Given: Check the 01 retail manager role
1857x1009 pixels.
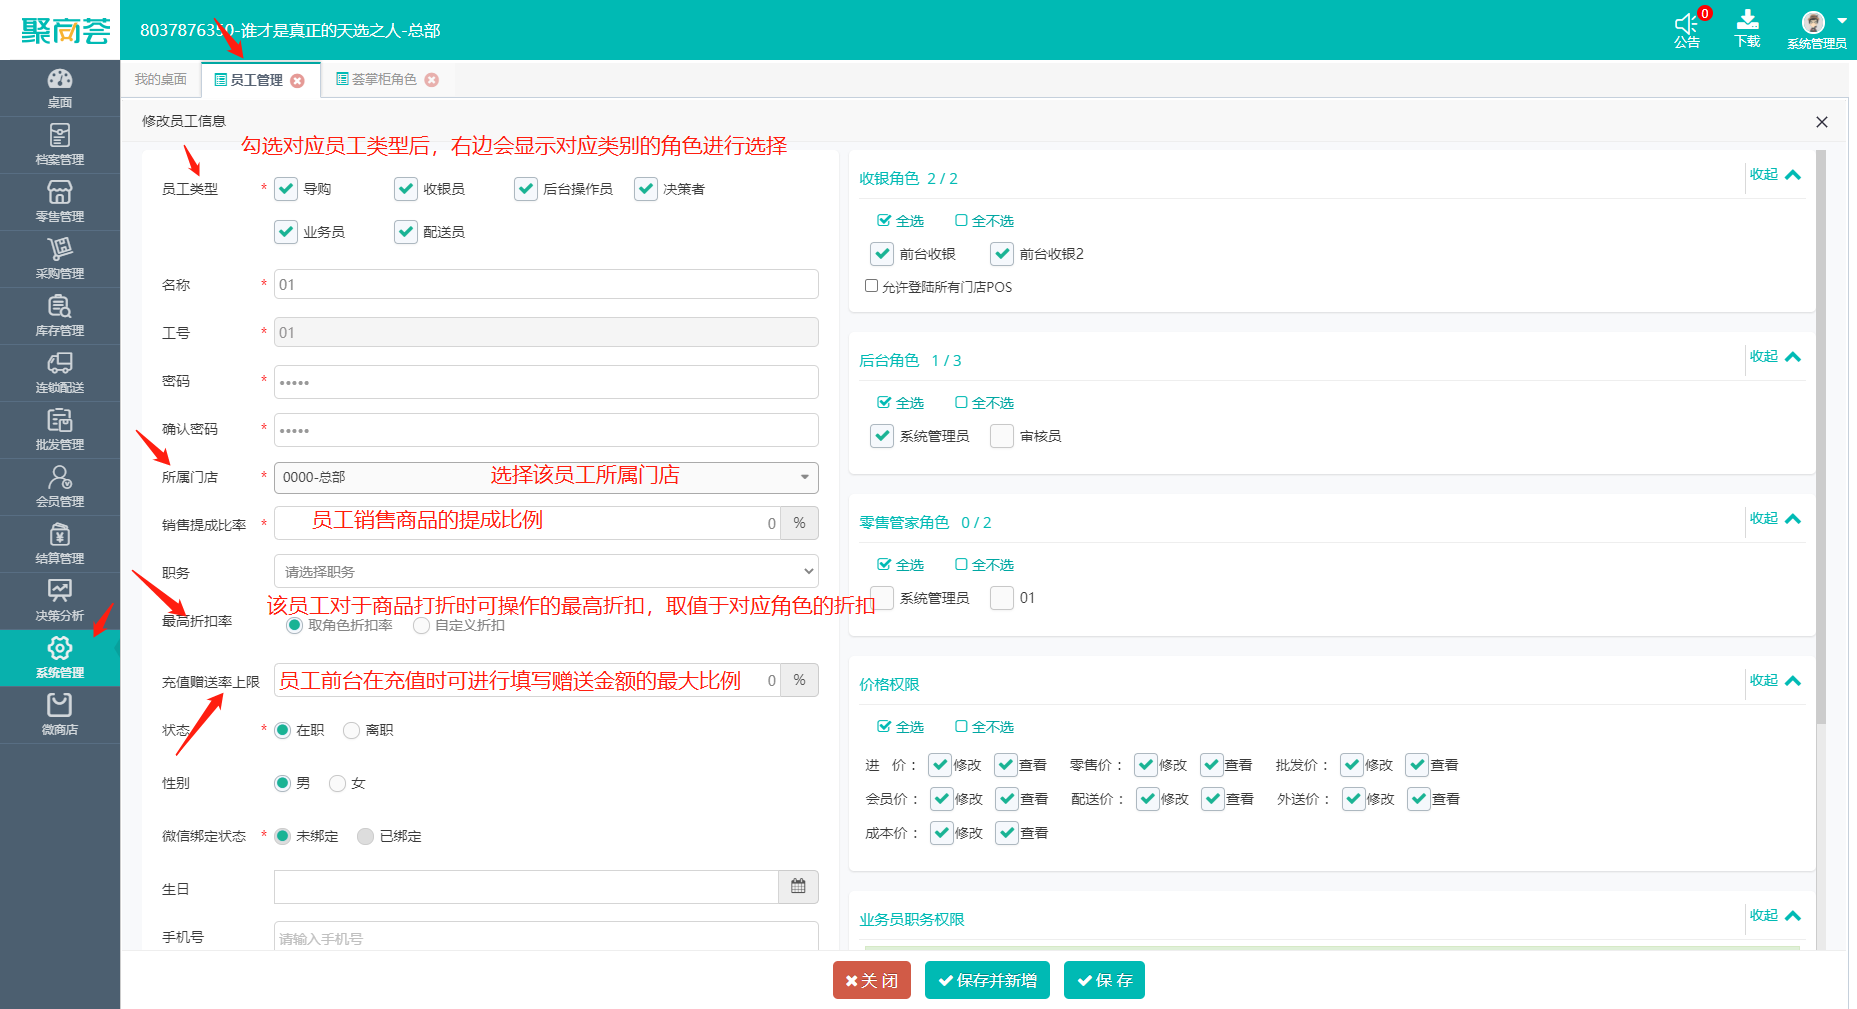Looking at the screenshot, I should 1002,598.
